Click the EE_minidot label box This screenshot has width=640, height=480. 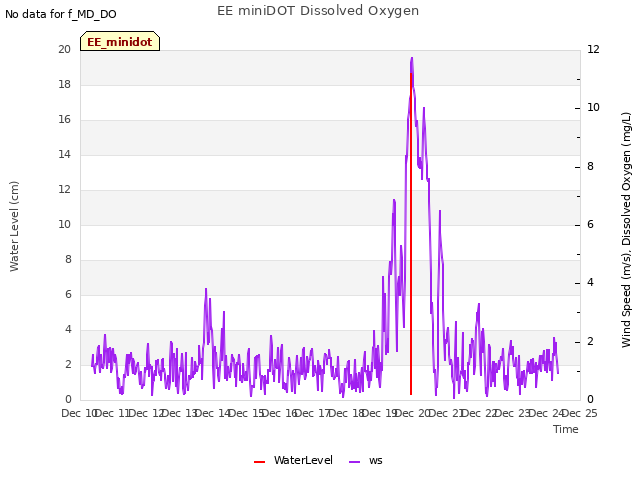[x=120, y=42]
